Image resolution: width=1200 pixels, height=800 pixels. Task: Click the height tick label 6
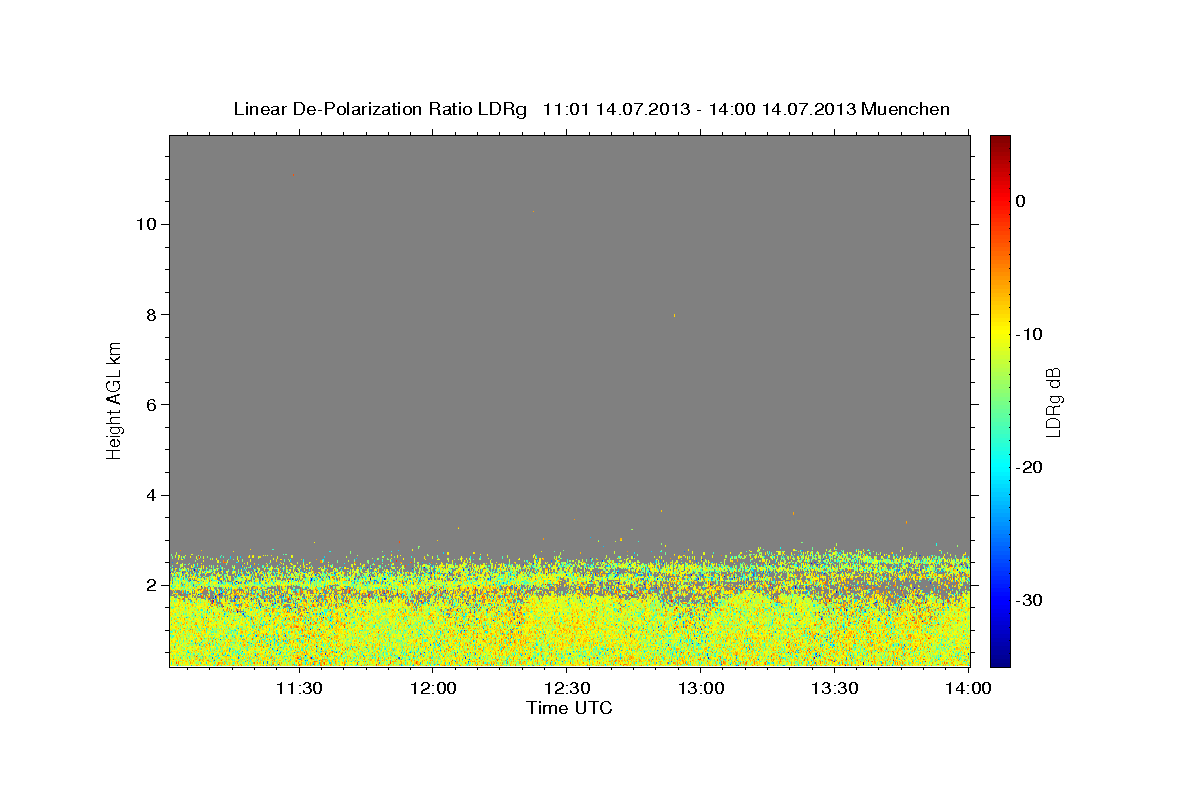pyautogui.click(x=149, y=404)
